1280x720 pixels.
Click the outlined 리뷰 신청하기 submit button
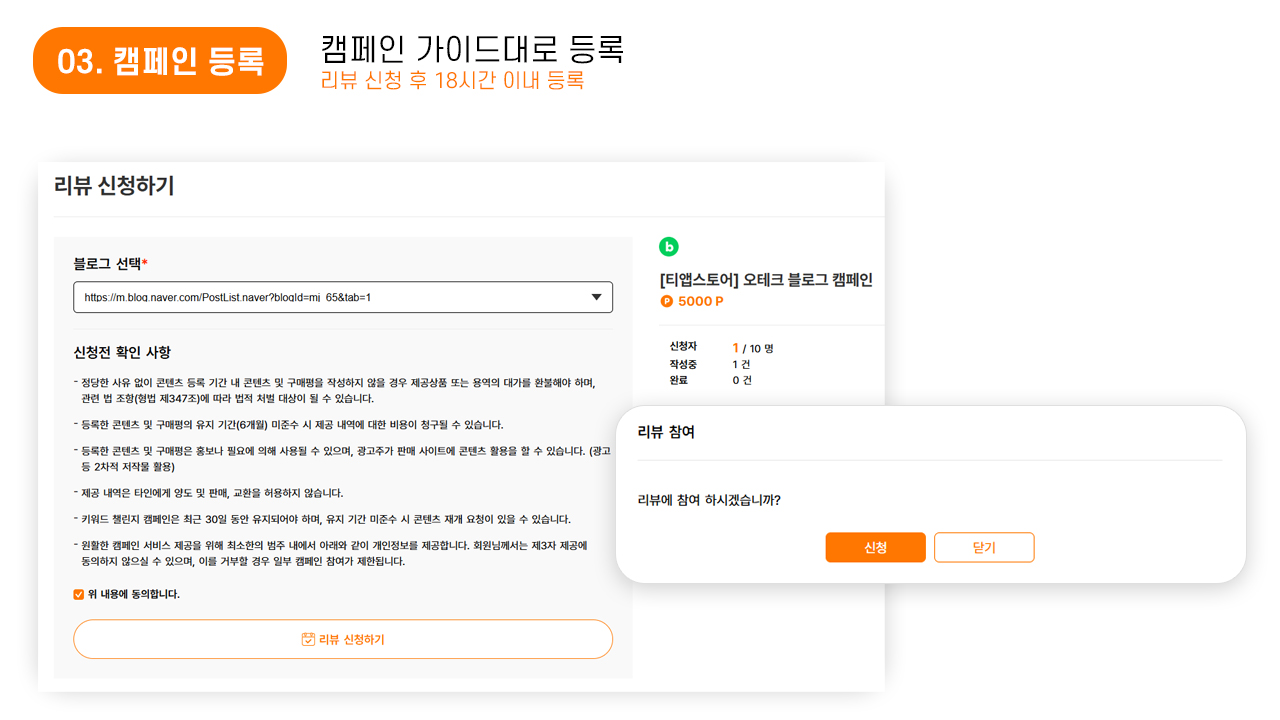(343, 639)
